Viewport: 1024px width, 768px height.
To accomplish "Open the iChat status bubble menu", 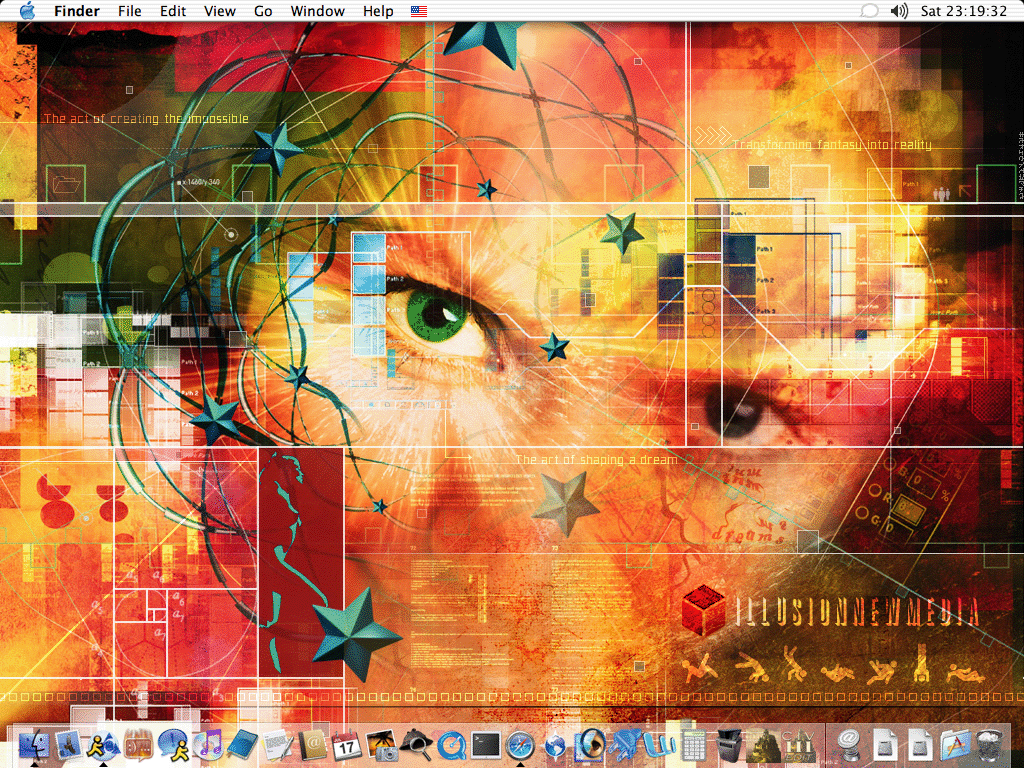I will (x=869, y=11).
